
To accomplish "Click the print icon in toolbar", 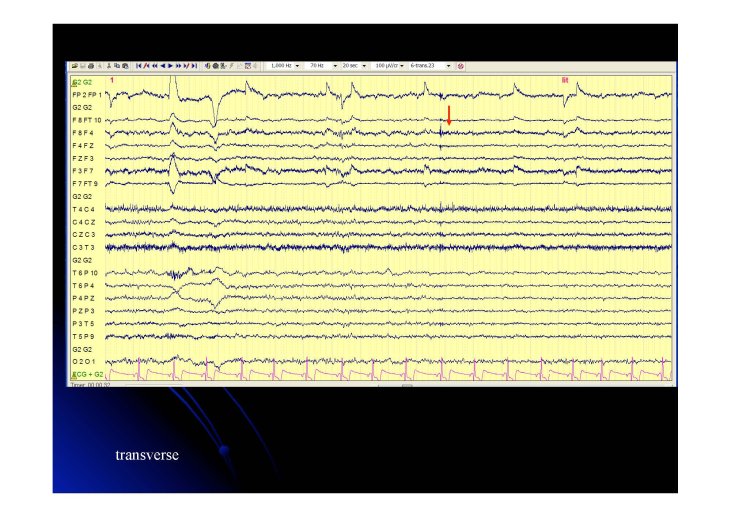I will [x=91, y=66].
